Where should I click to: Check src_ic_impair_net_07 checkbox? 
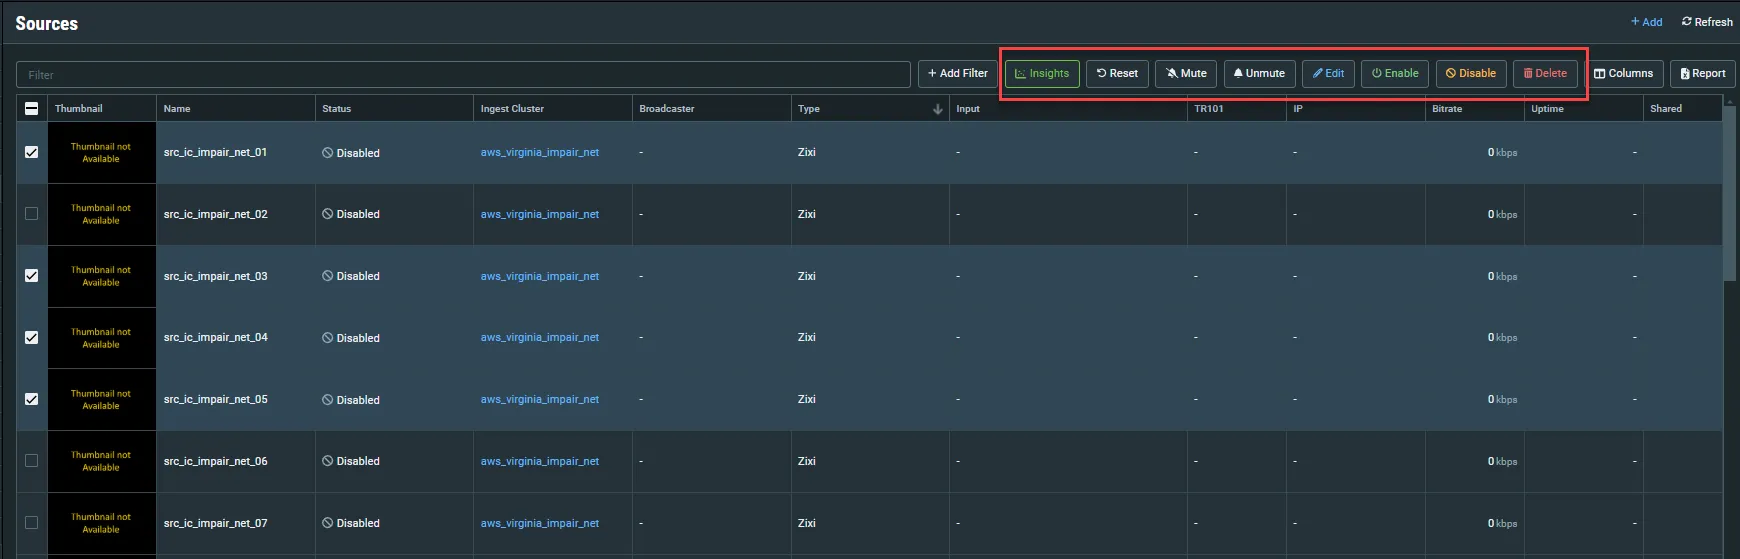point(31,523)
